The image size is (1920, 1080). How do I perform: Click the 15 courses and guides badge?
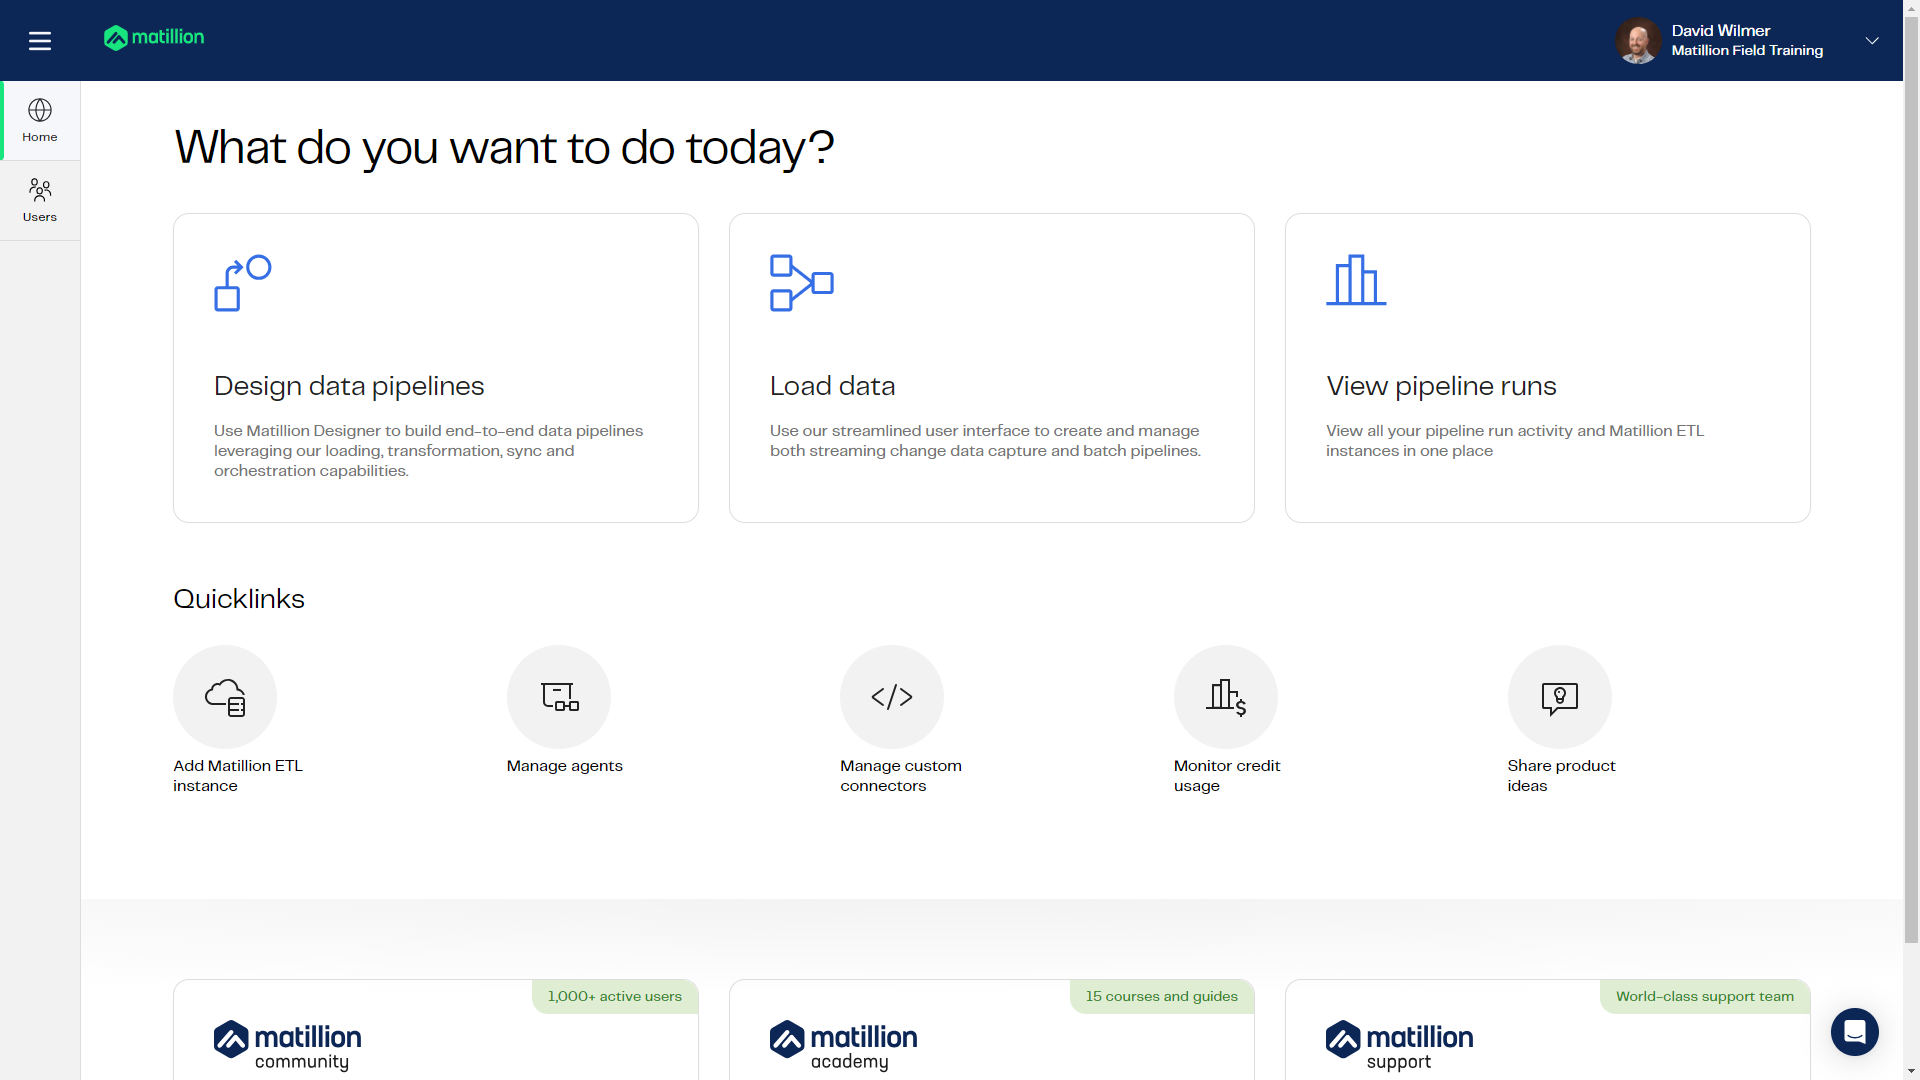[x=1161, y=996]
